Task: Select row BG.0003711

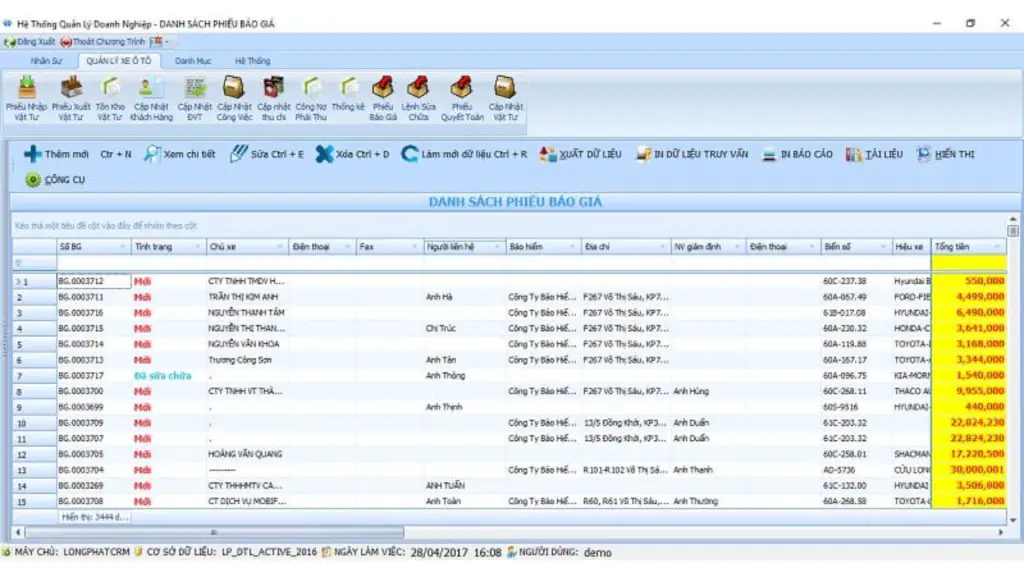Action: tap(509, 297)
